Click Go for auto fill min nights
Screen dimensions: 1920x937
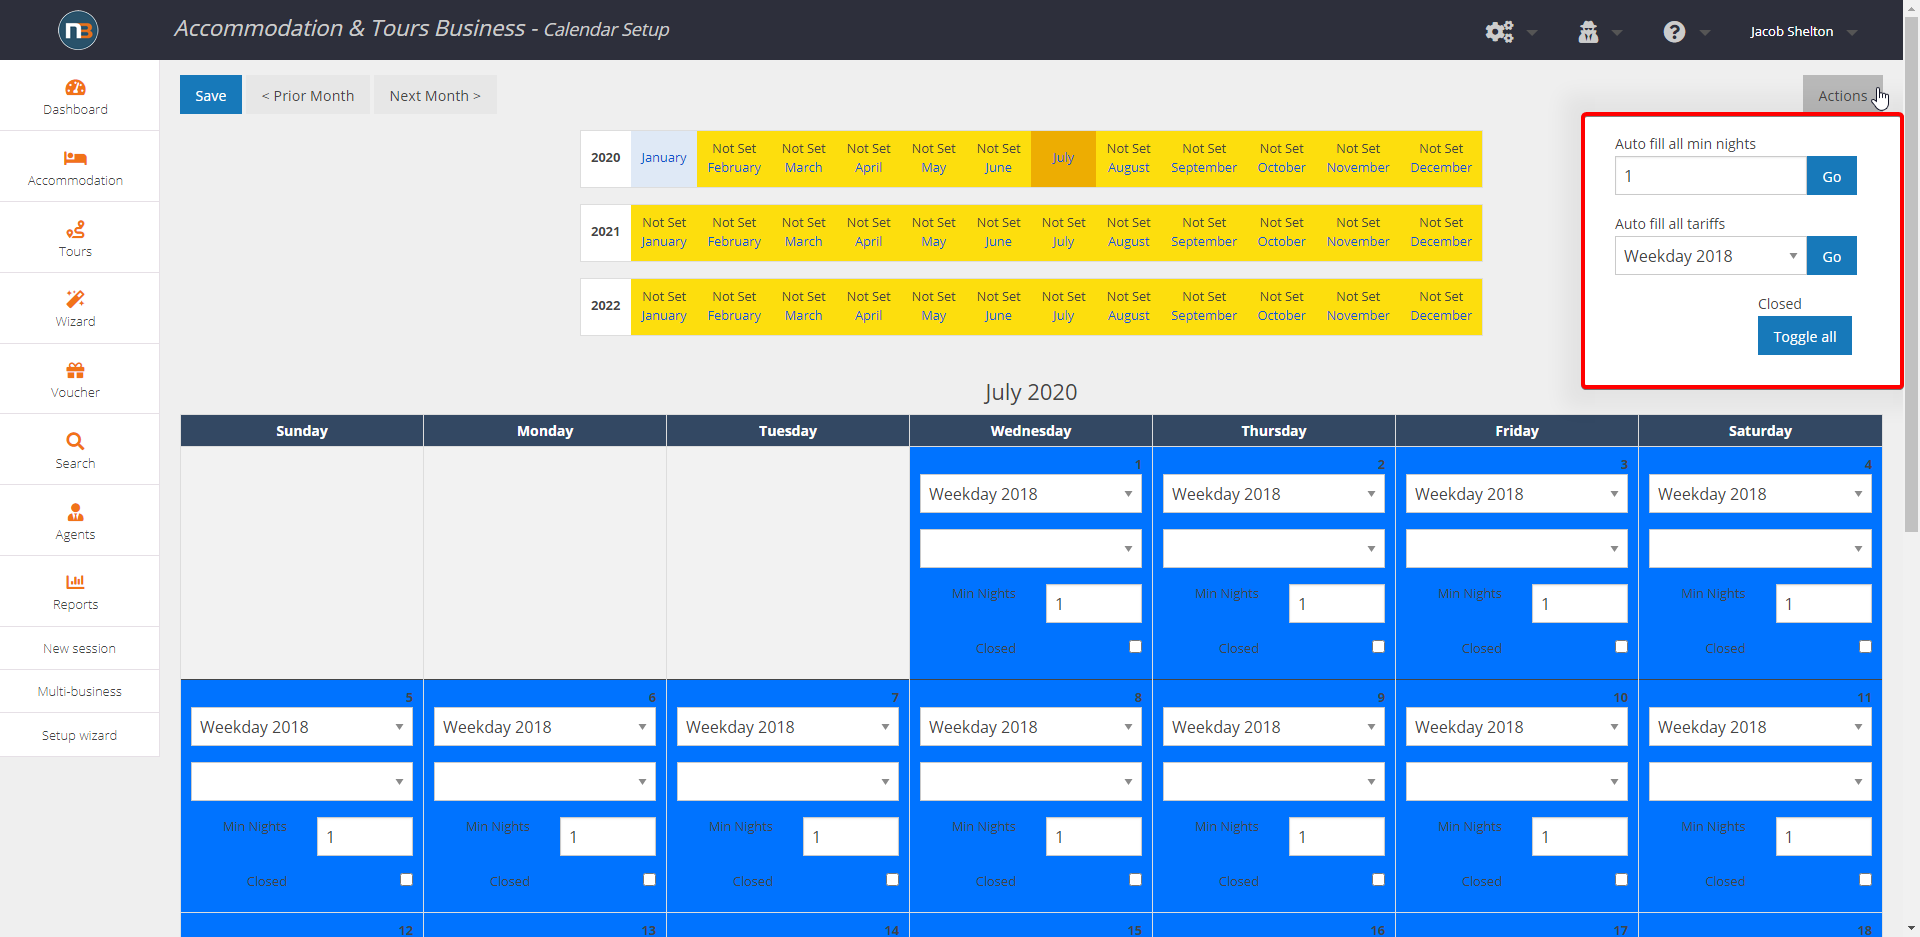click(1831, 176)
